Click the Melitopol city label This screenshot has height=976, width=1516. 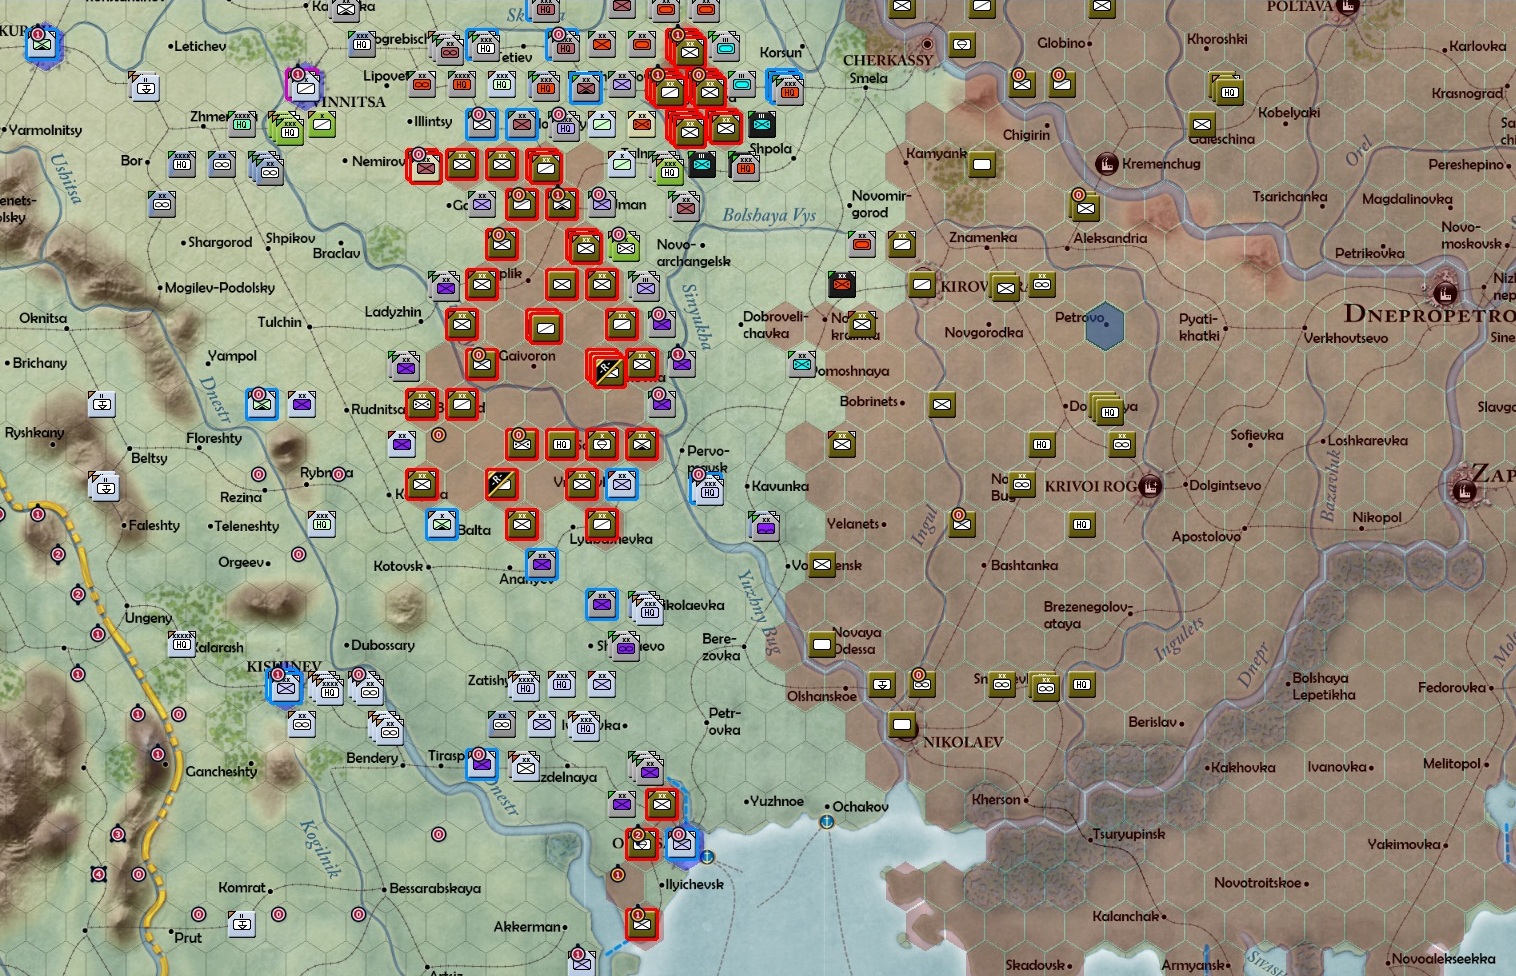[x=1451, y=764]
